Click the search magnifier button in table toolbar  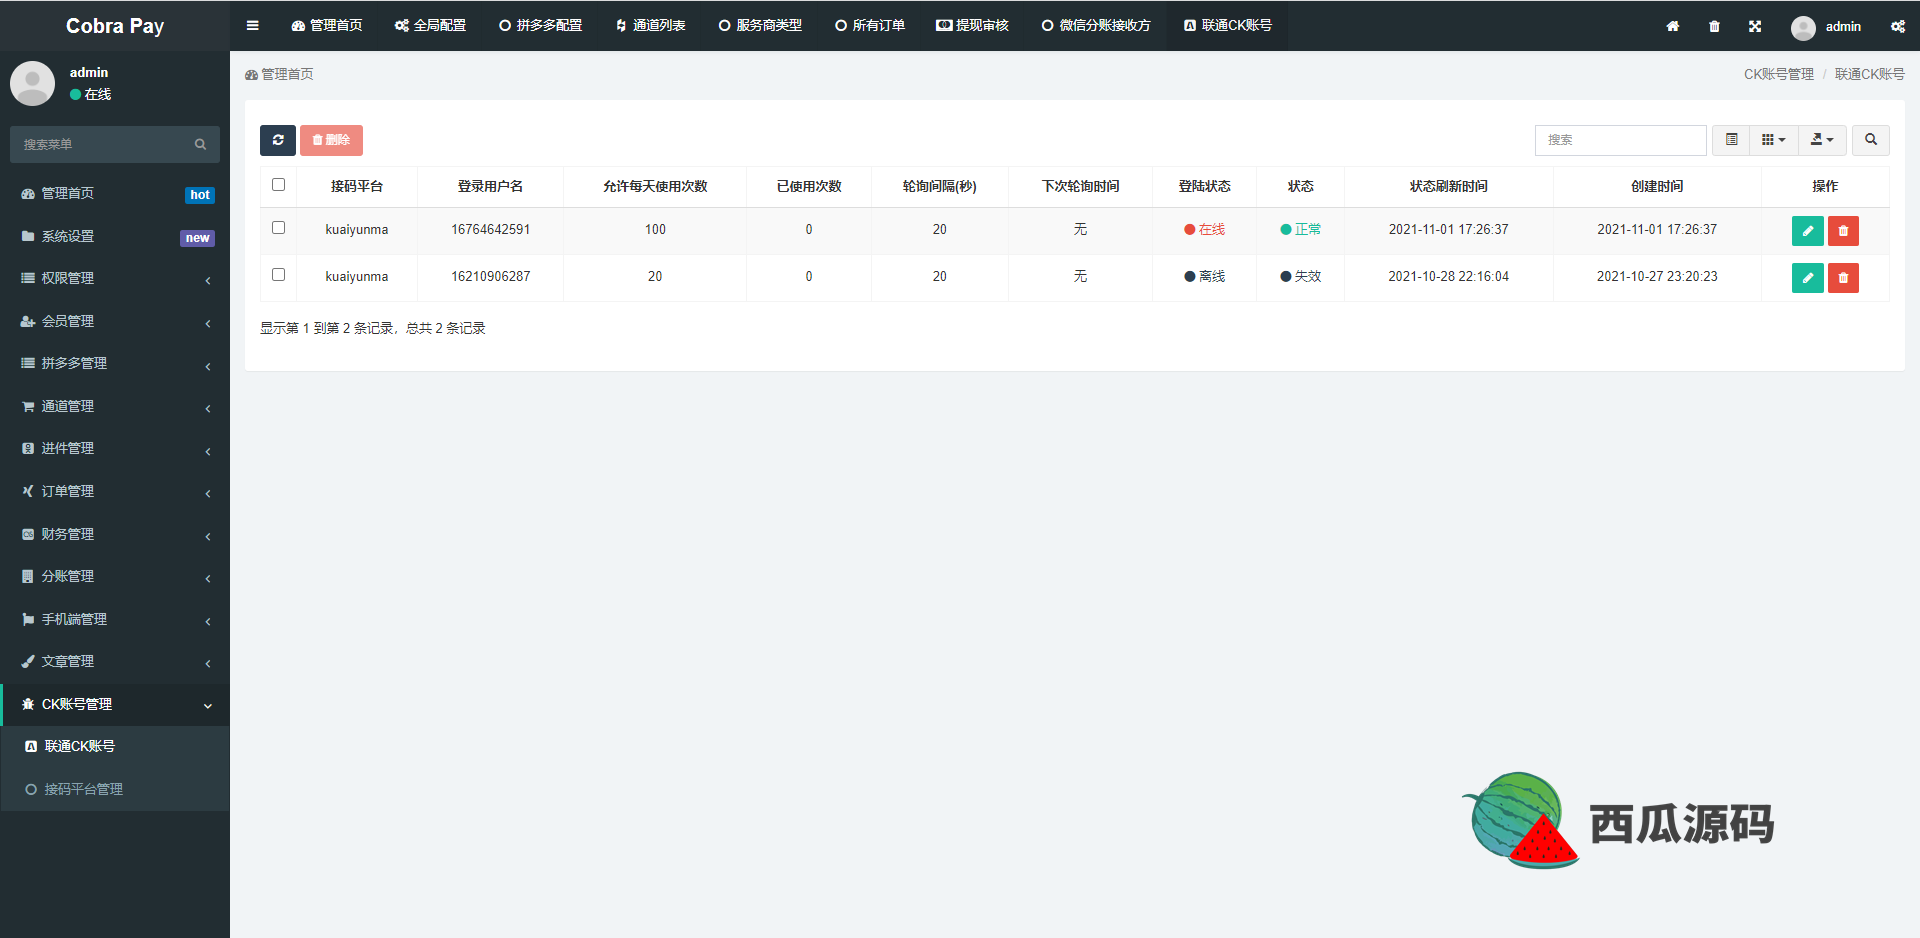click(x=1871, y=140)
